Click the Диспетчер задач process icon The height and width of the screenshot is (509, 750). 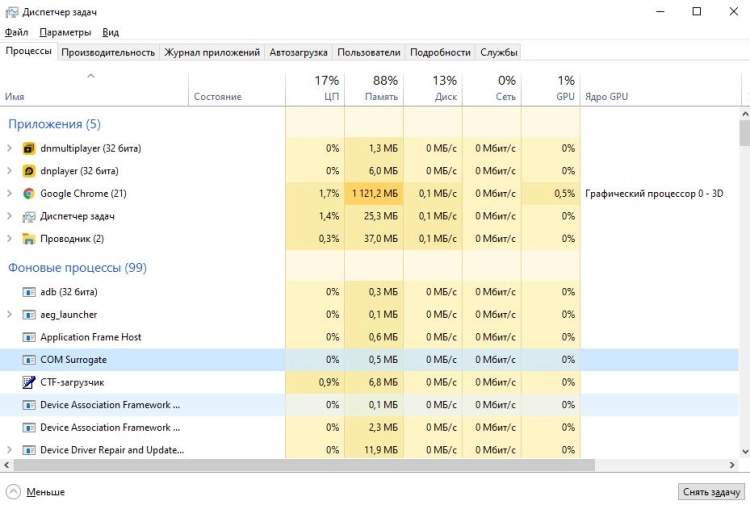29,216
